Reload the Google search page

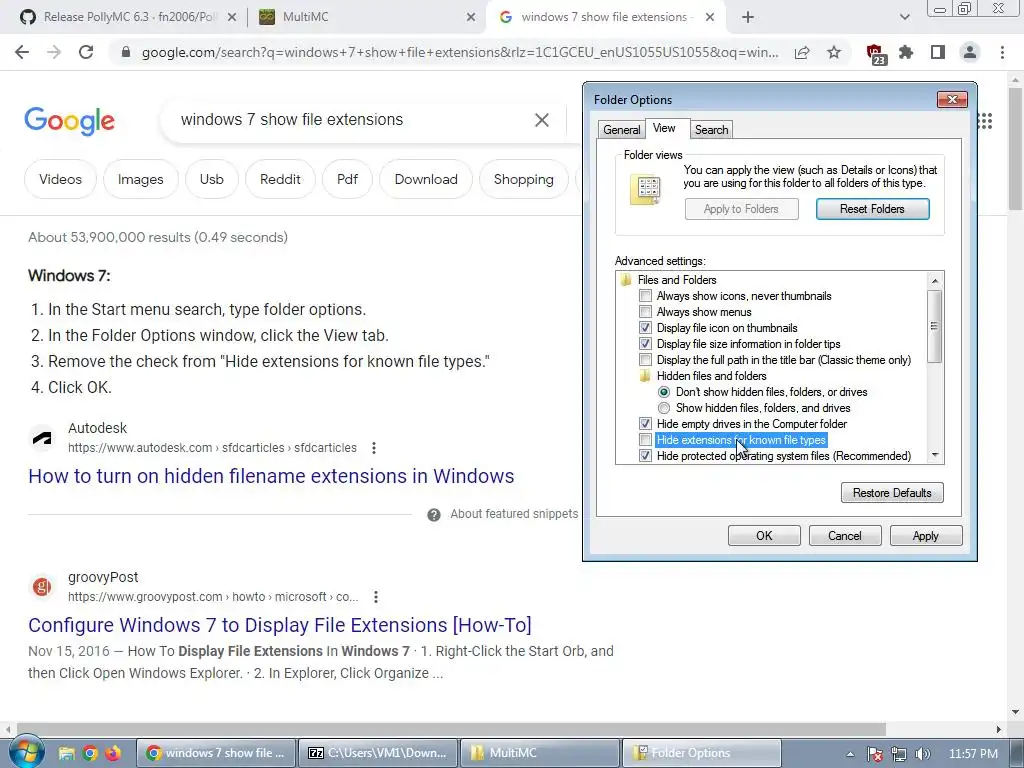pyautogui.click(x=86, y=52)
